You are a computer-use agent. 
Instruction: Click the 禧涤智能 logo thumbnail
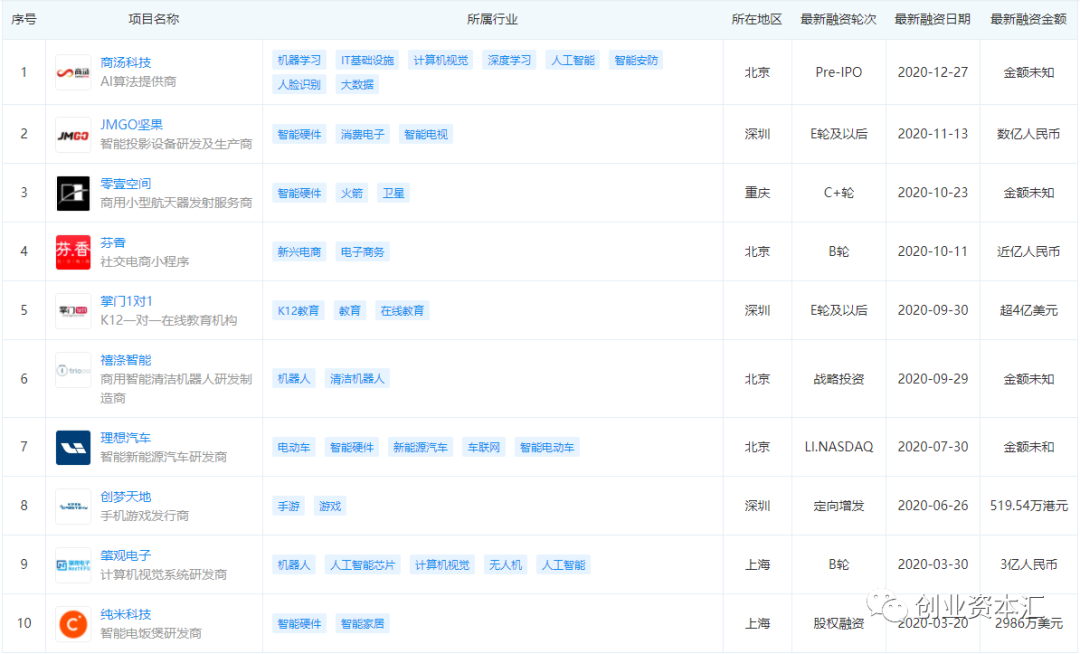pyautogui.click(x=73, y=370)
